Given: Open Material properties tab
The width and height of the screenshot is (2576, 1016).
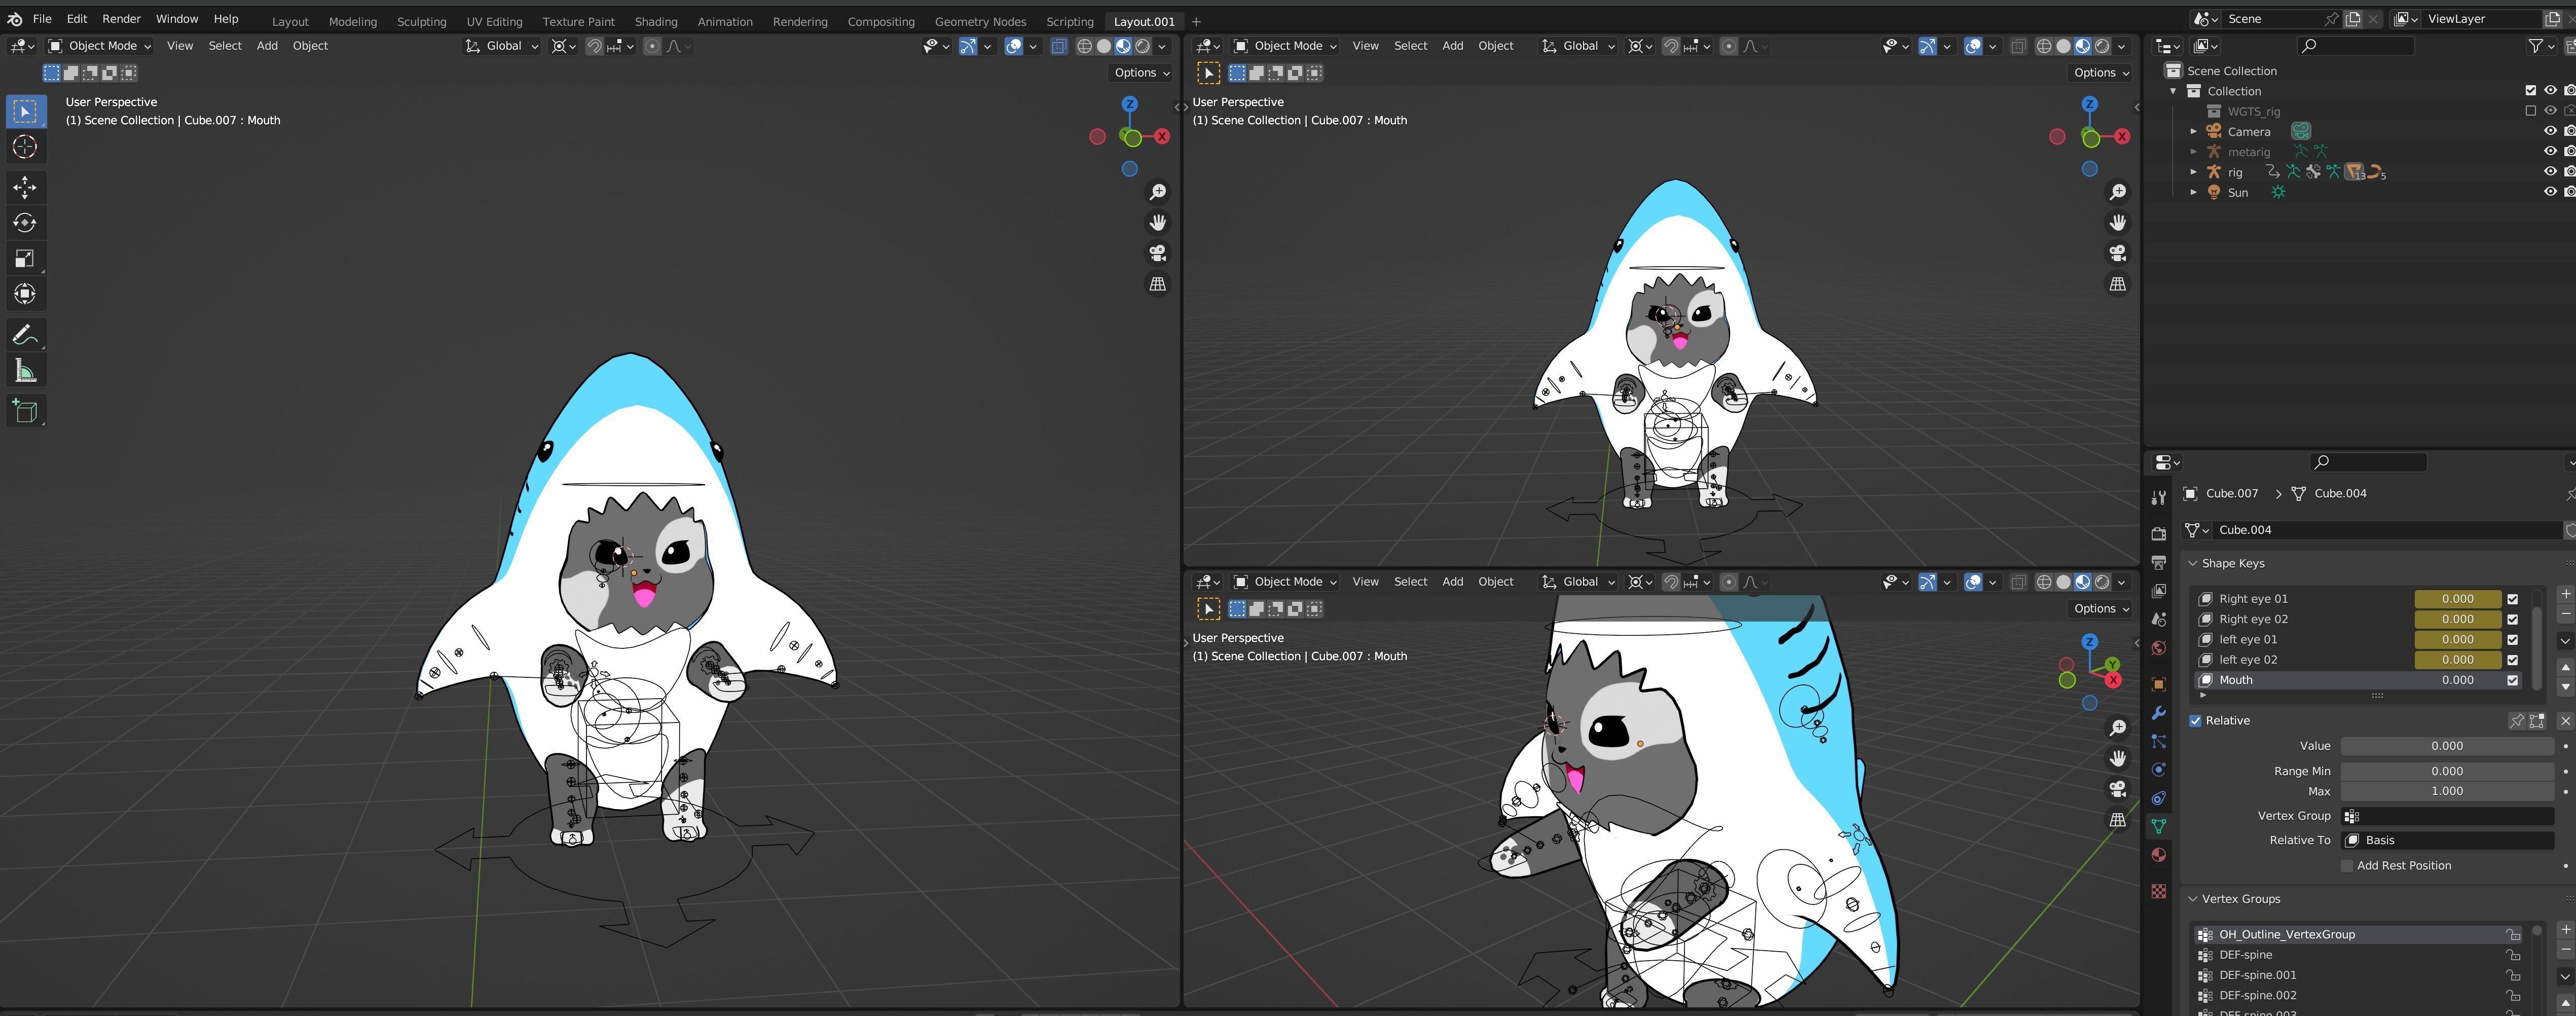Looking at the screenshot, I should point(2158,855).
